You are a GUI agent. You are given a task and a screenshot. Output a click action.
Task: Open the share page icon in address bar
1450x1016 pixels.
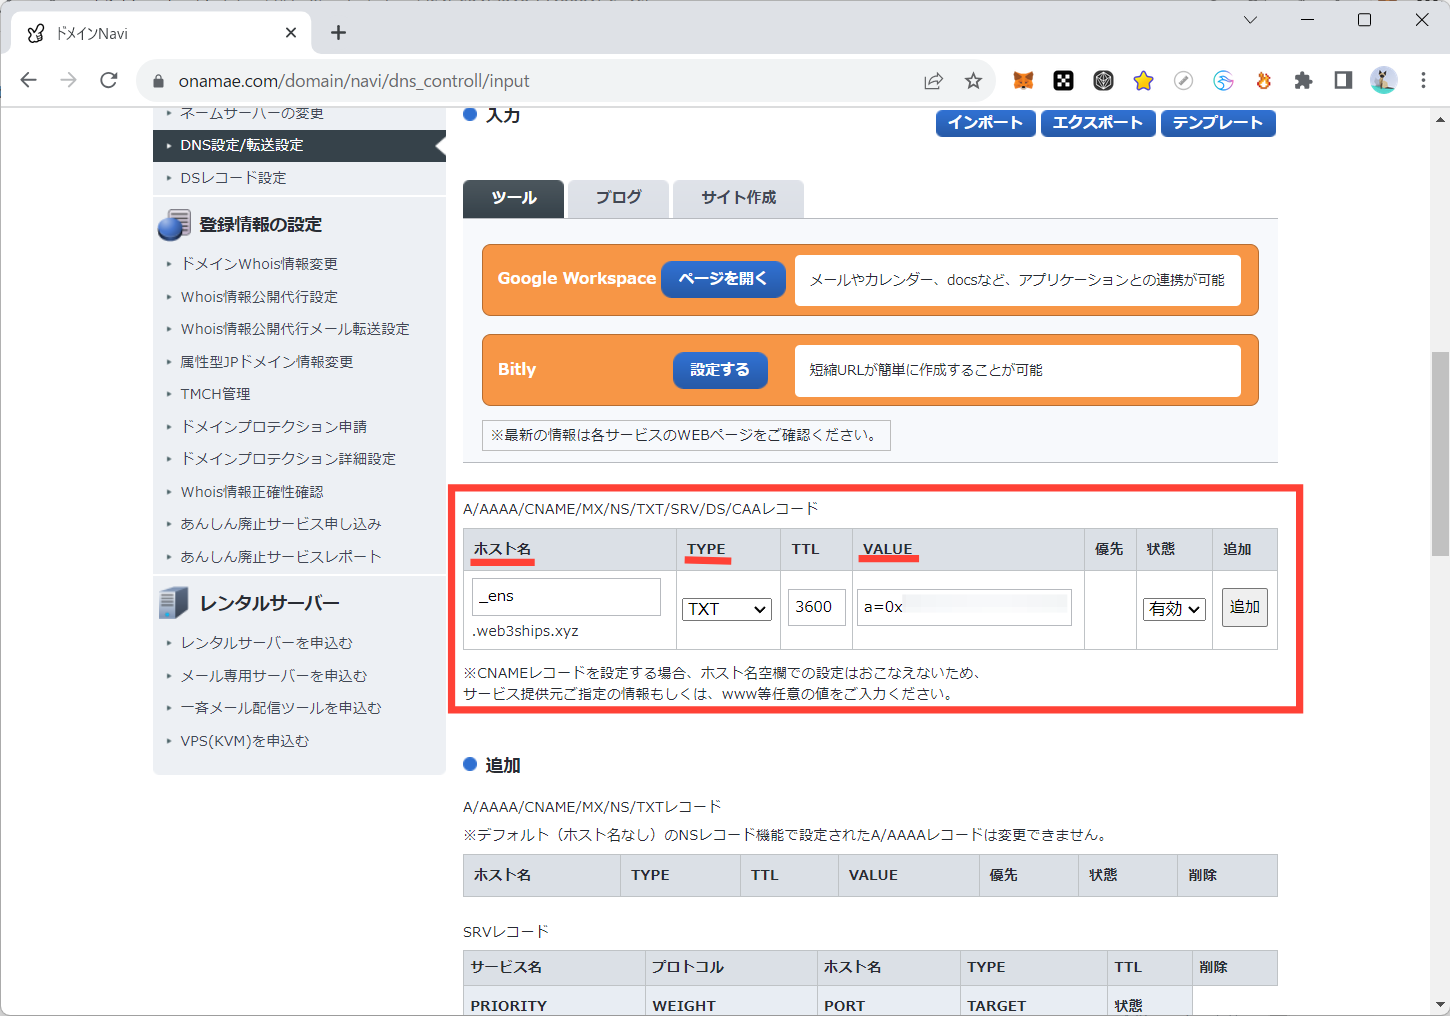click(933, 81)
